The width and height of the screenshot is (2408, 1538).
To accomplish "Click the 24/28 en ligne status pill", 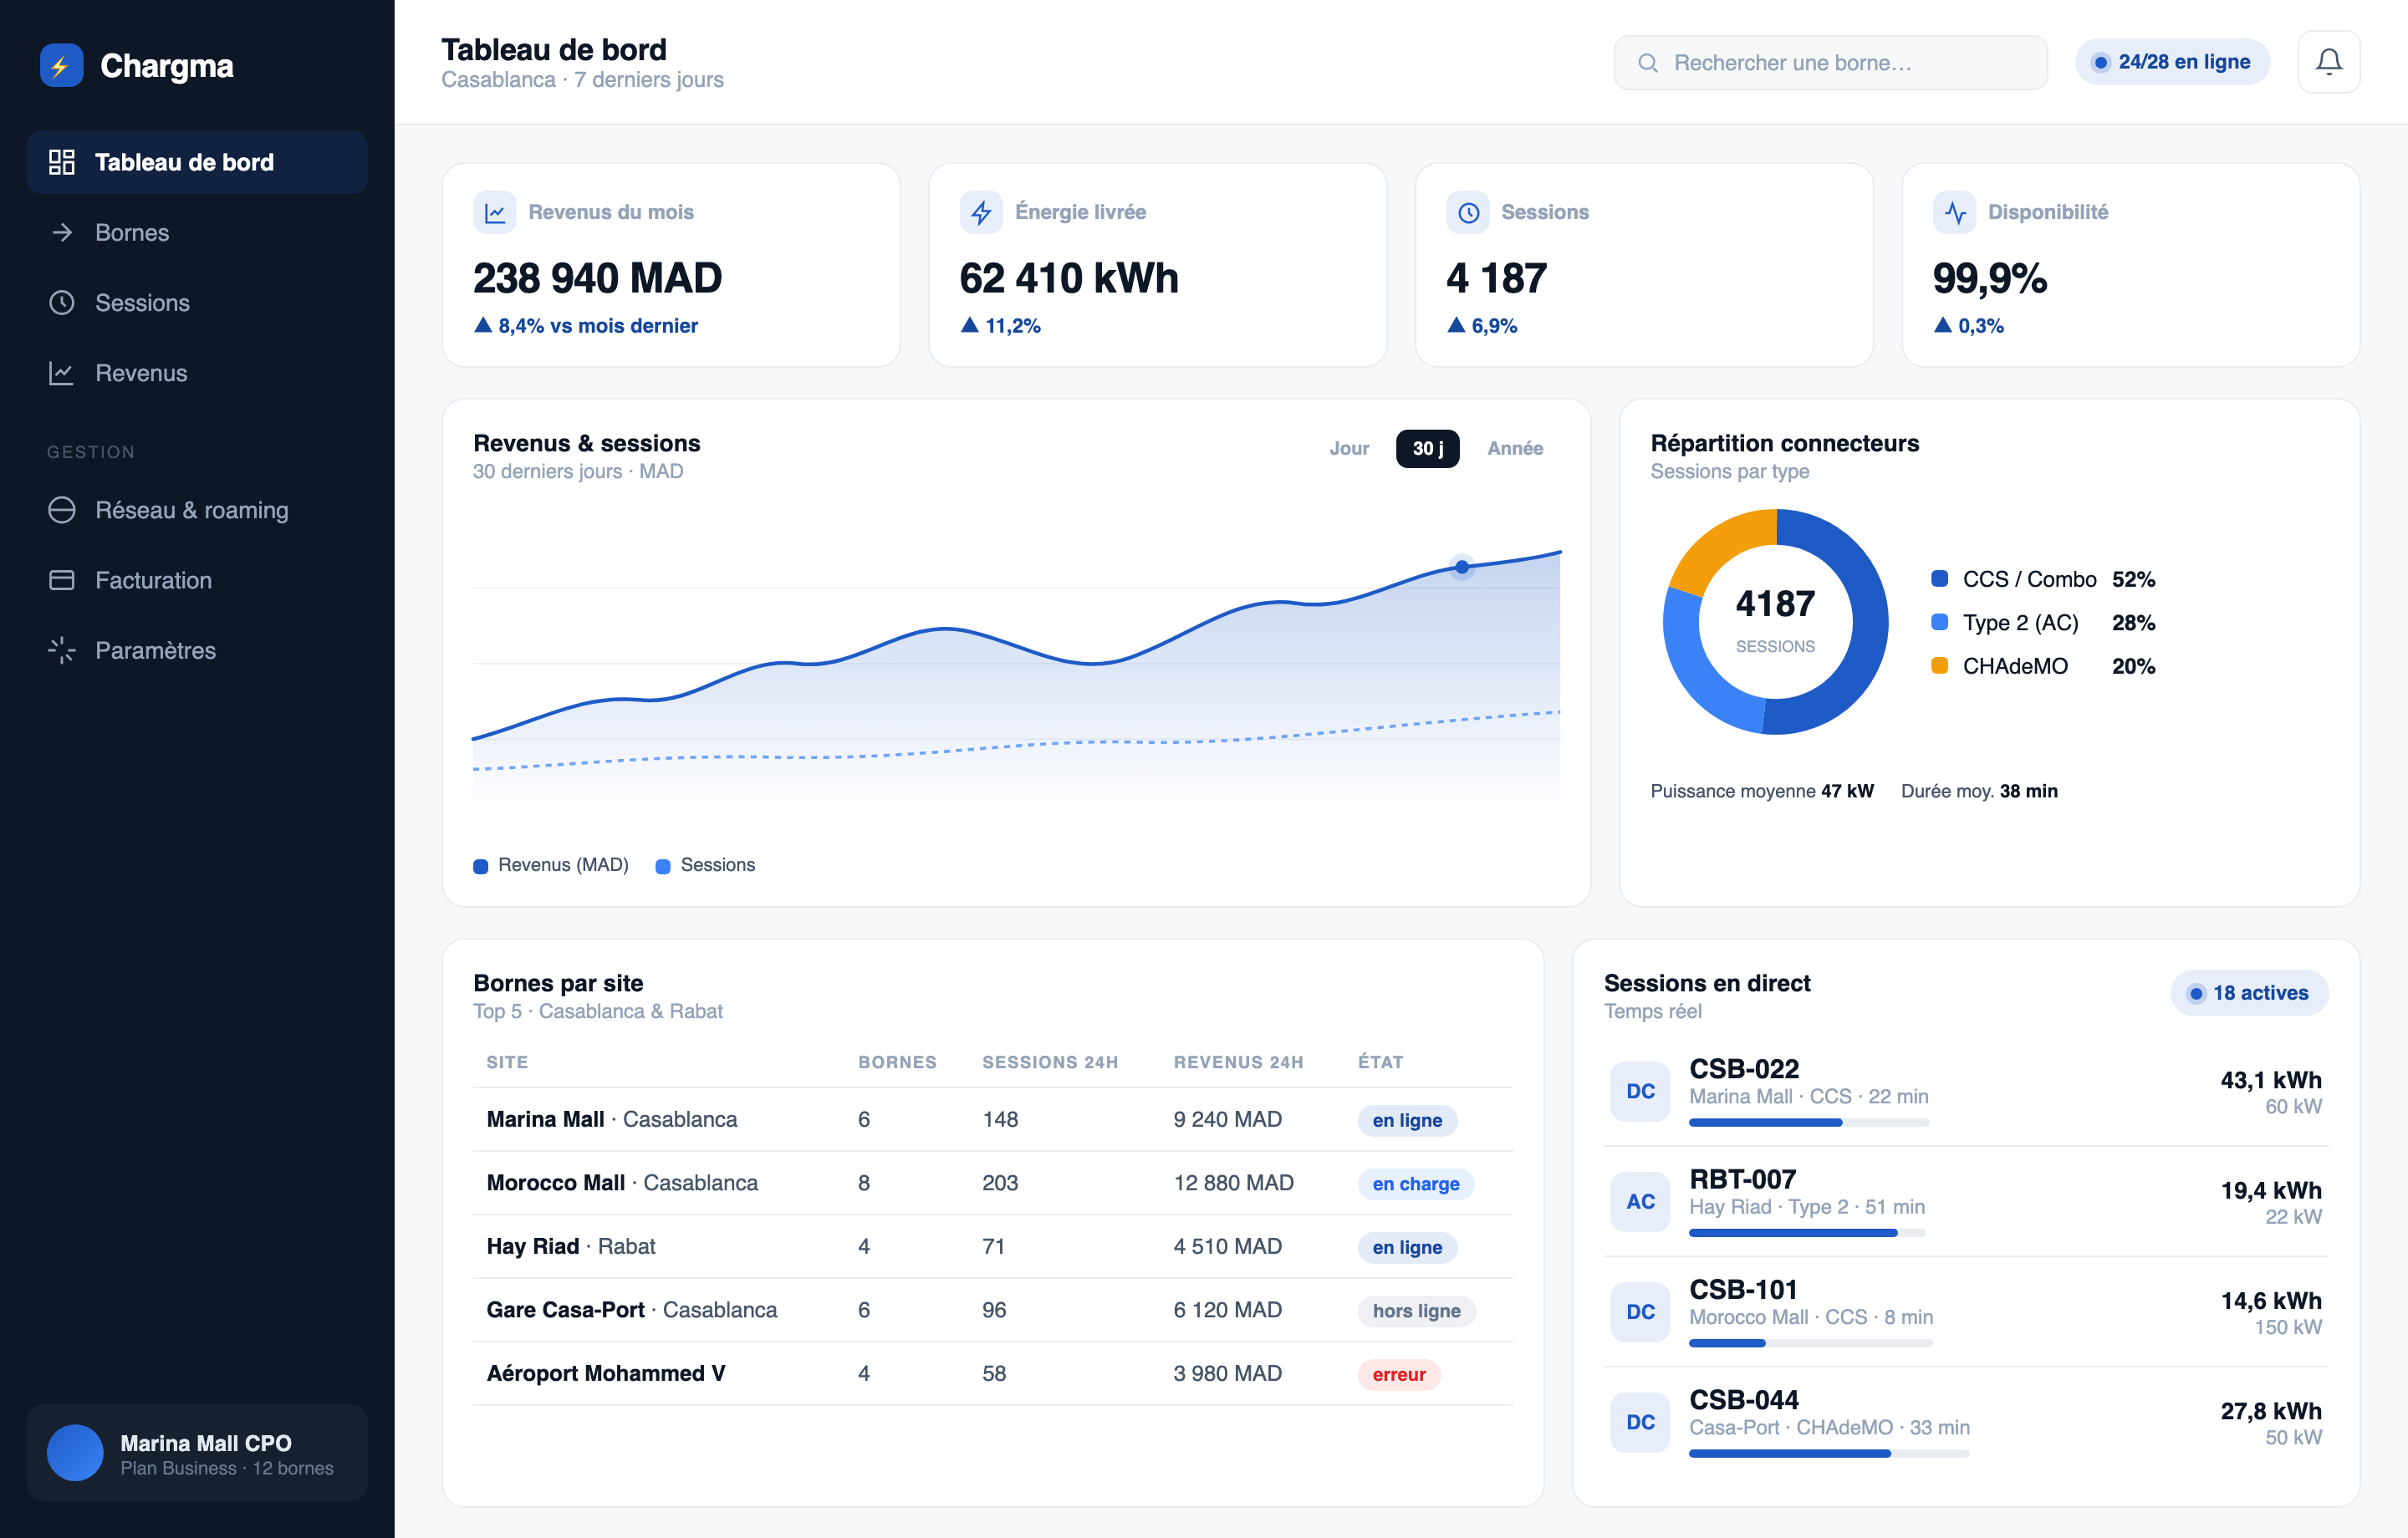I will pyautogui.click(x=2171, y=62).
